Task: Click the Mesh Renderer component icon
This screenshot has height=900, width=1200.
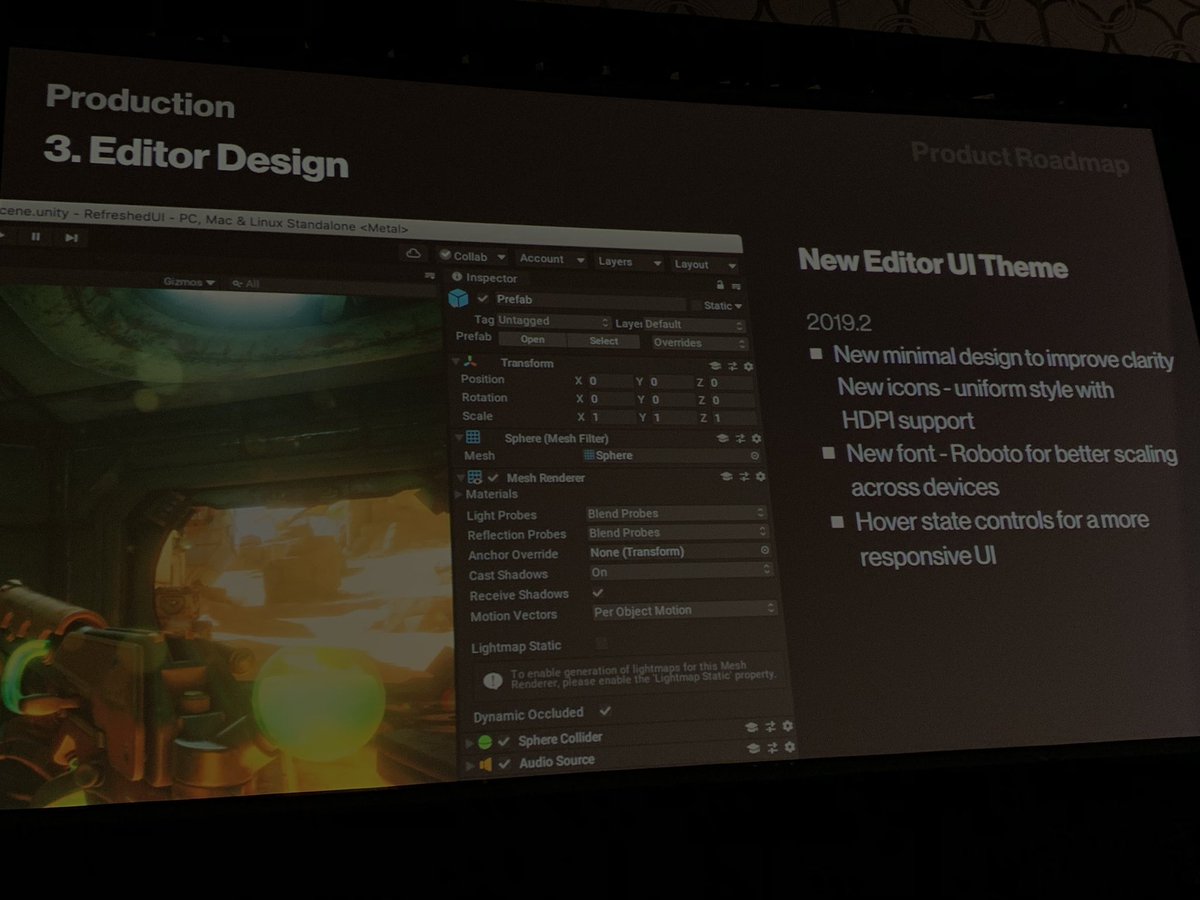Action: pos(475,478)
